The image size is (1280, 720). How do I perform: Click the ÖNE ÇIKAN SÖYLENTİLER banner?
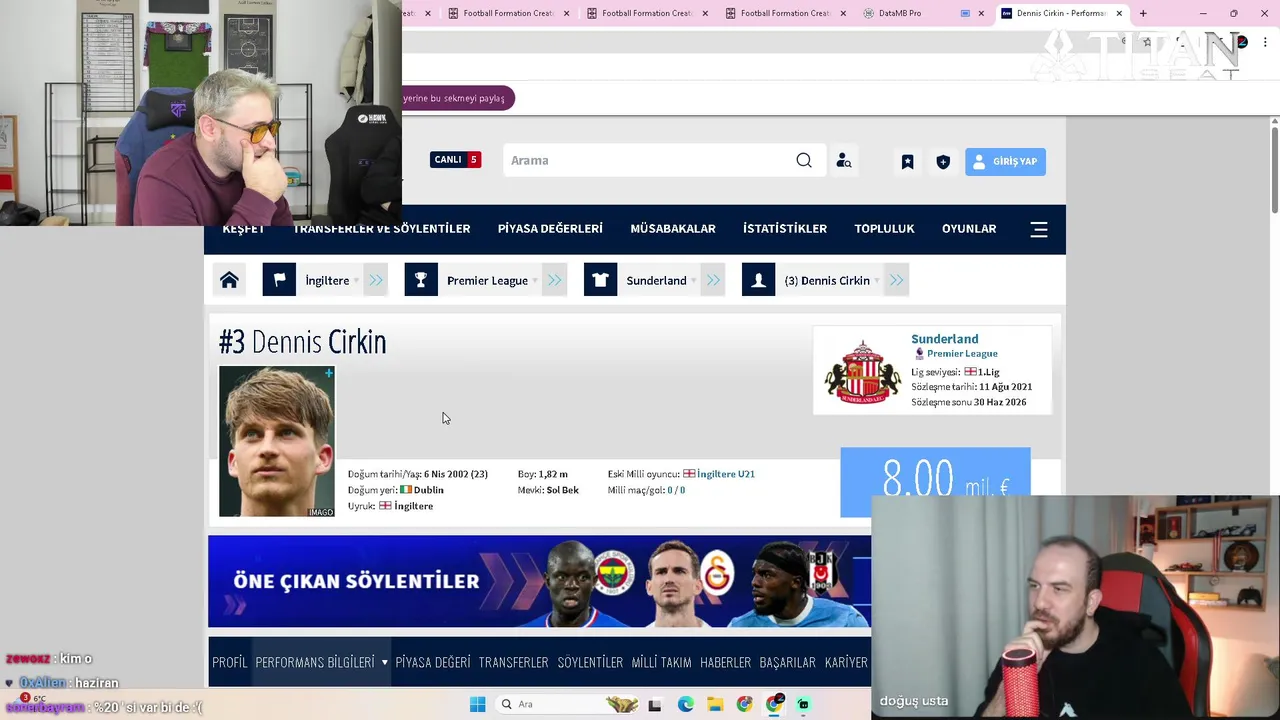(540, 581)
